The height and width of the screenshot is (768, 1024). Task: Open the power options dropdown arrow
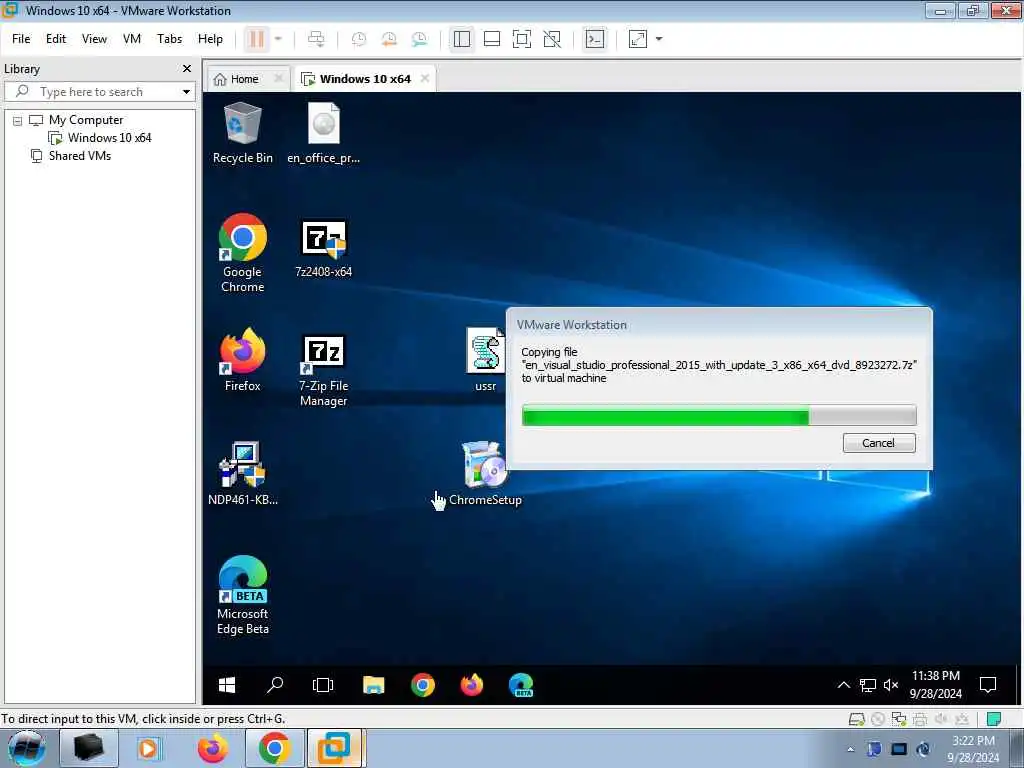pyautogui.click(x=278, y=39)
